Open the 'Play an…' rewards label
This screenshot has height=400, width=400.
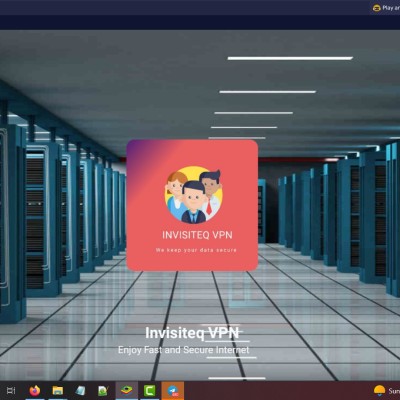pyautogui.click(x=391, y=8)
